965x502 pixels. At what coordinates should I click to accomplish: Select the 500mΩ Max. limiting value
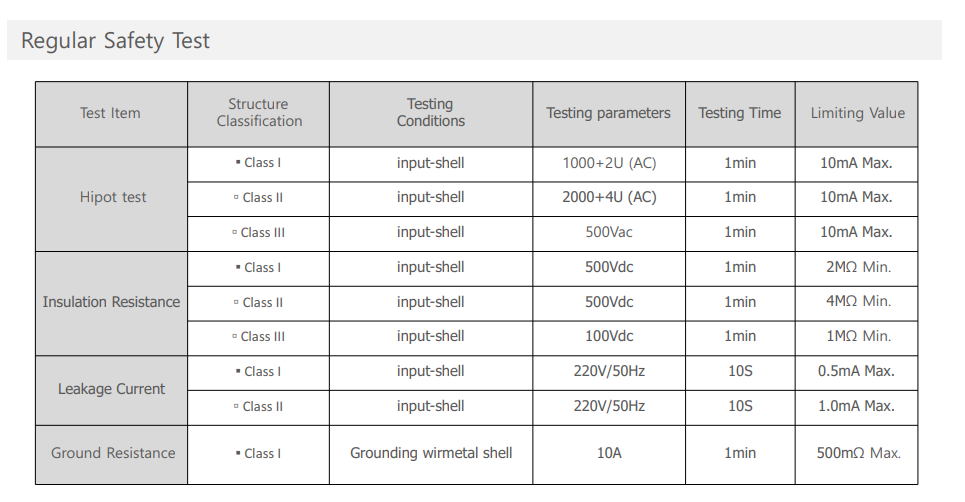tap(857, 455)
